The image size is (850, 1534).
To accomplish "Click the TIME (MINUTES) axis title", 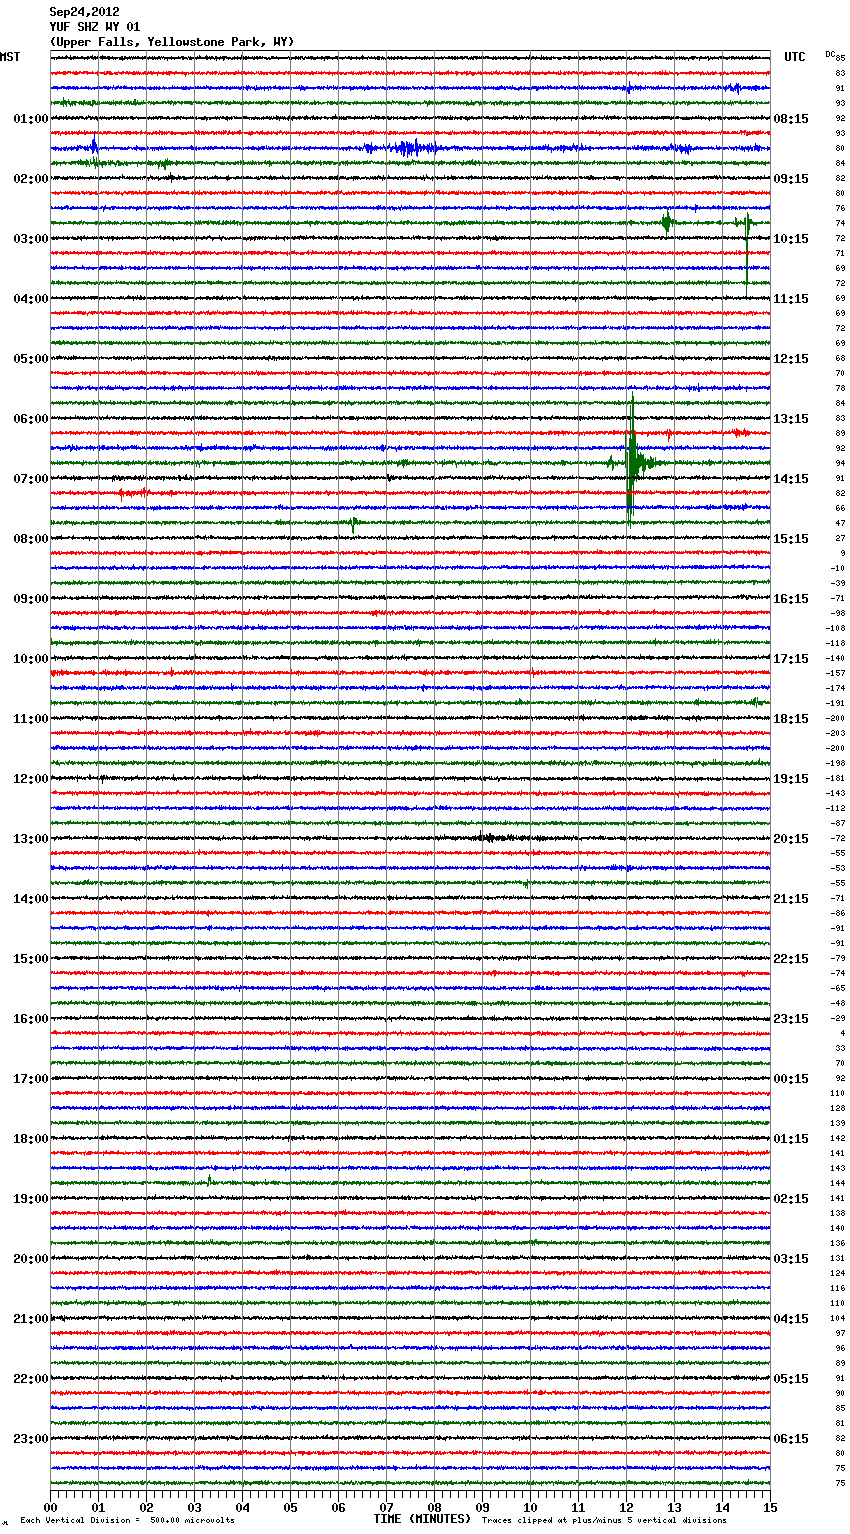I will click(x=422, y=1519).
